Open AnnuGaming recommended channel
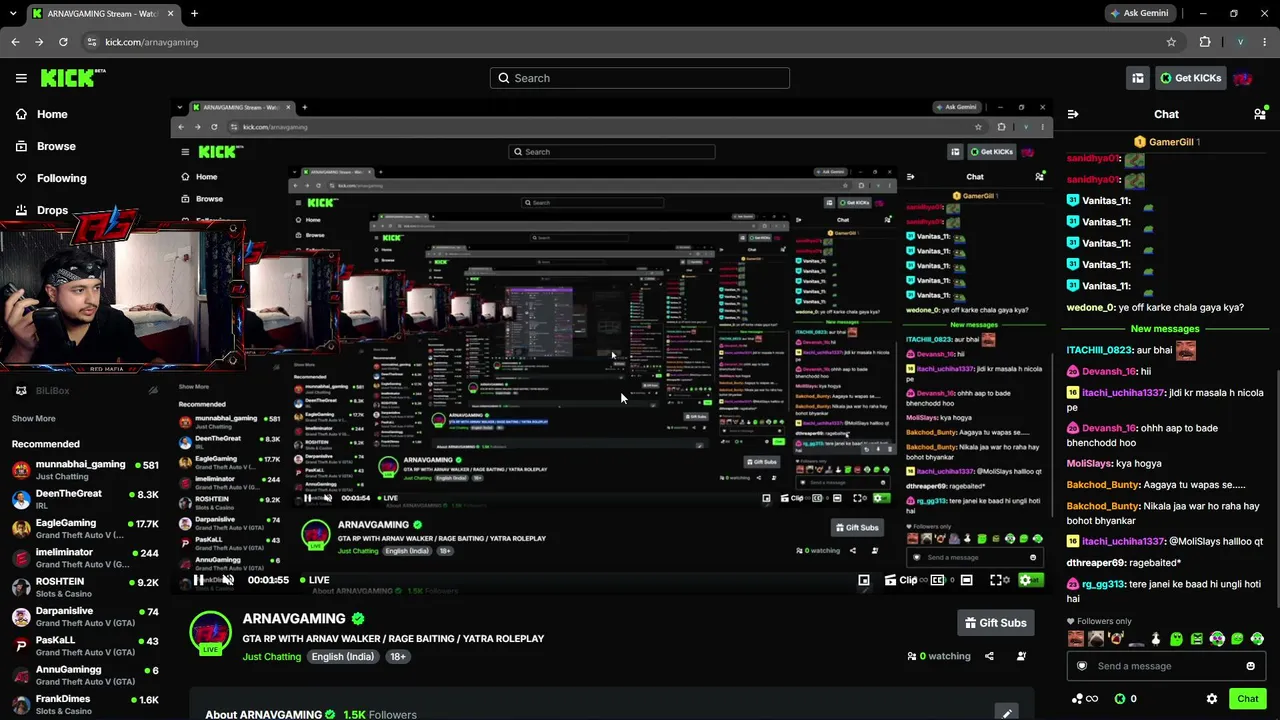 (85, 674)
